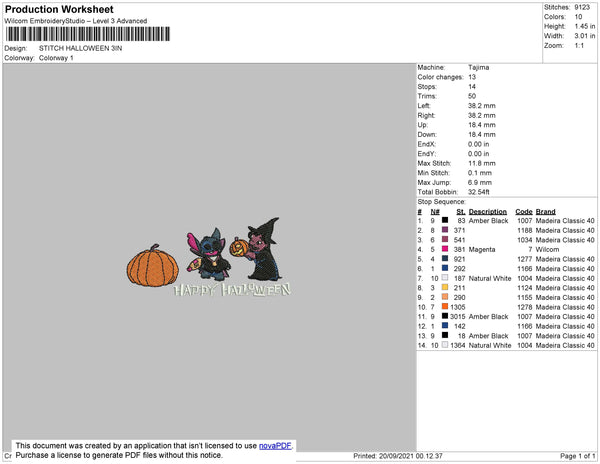600x464 pixels.
Task: Click the Stitch character in the design
Action: 209,254
